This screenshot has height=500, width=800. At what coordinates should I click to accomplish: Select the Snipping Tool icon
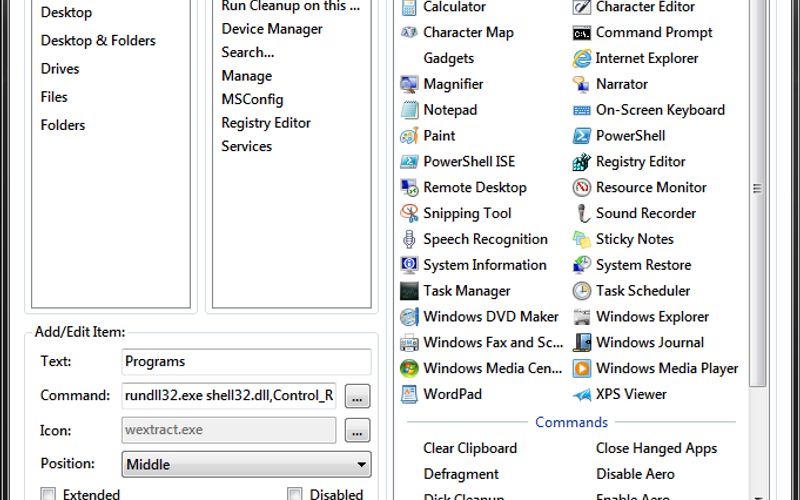[x=409, y=213]
